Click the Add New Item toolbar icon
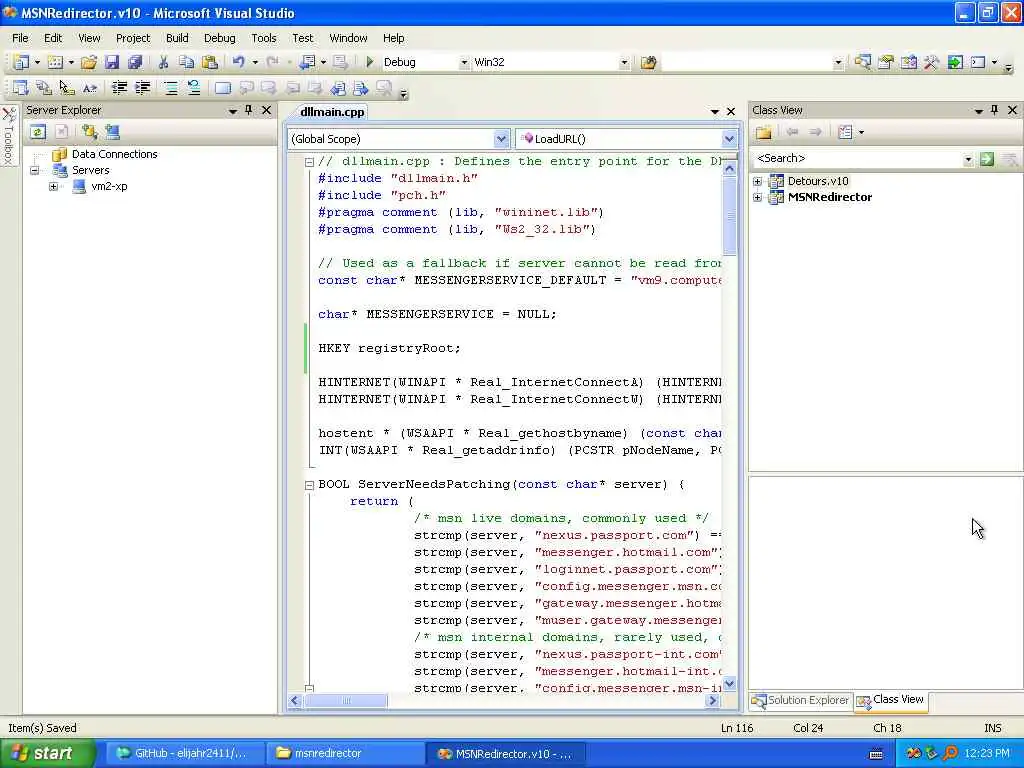 click(x=56, y=62)
